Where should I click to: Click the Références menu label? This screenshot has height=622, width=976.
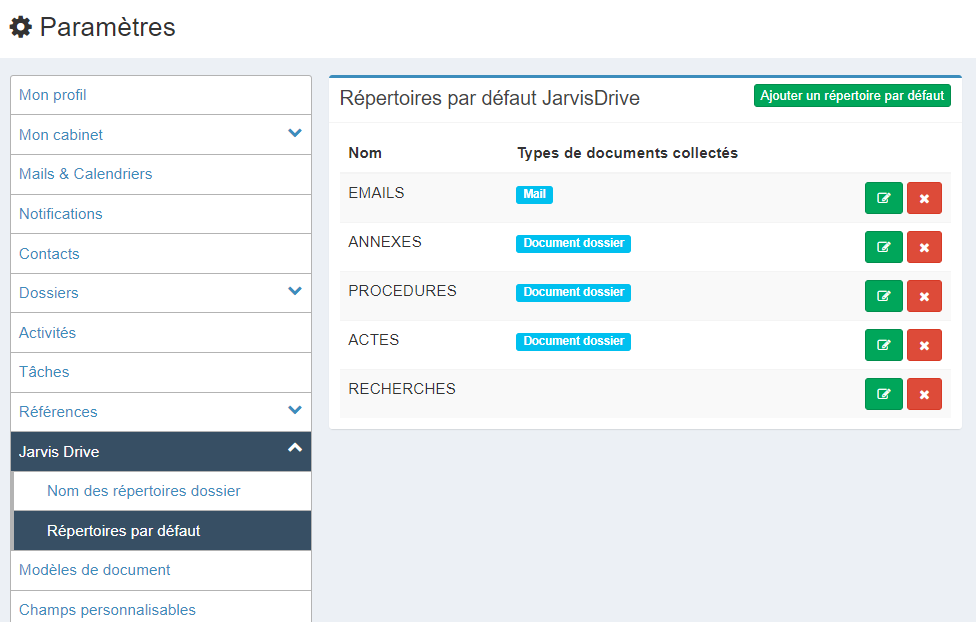(58, 412)
